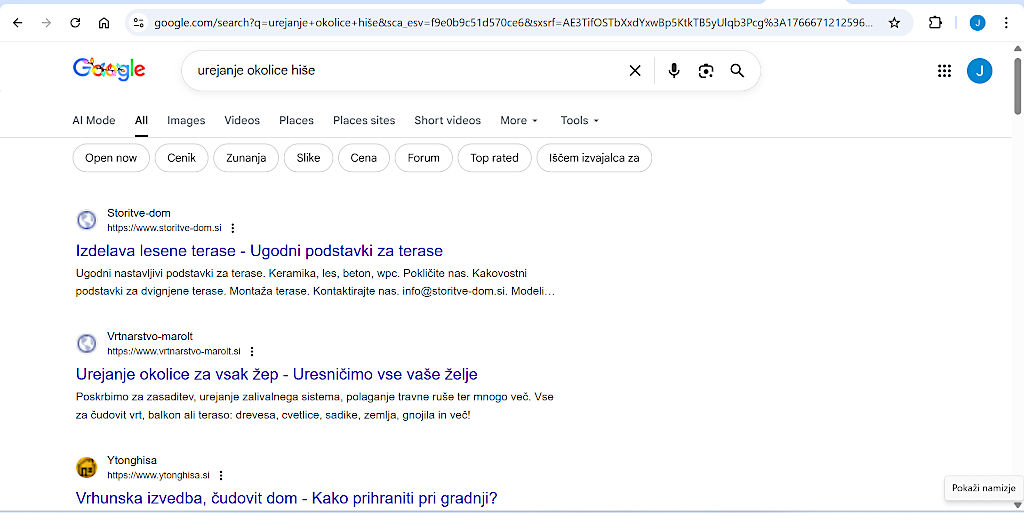Screen dimensions: 1024x513
Task: Click the browser address bar URL
Action: 513,23
